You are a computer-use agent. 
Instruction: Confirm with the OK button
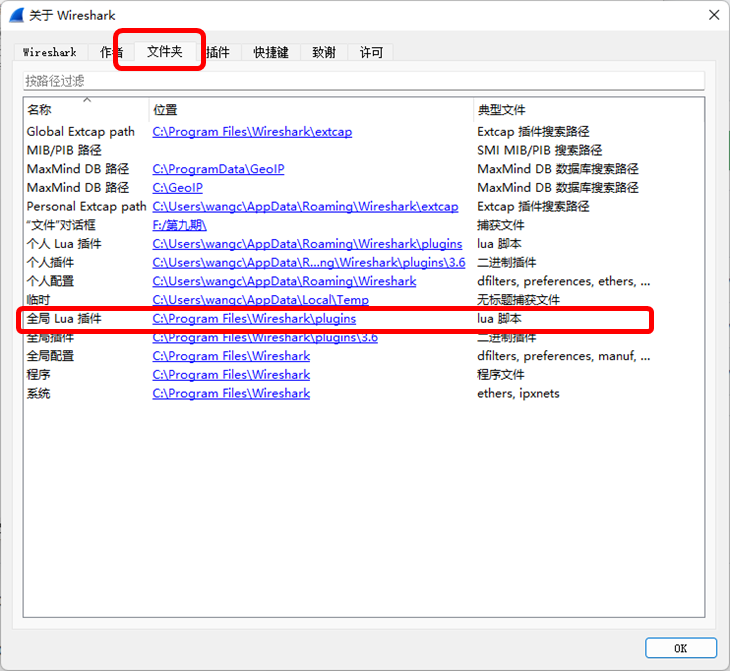(681, 648)
